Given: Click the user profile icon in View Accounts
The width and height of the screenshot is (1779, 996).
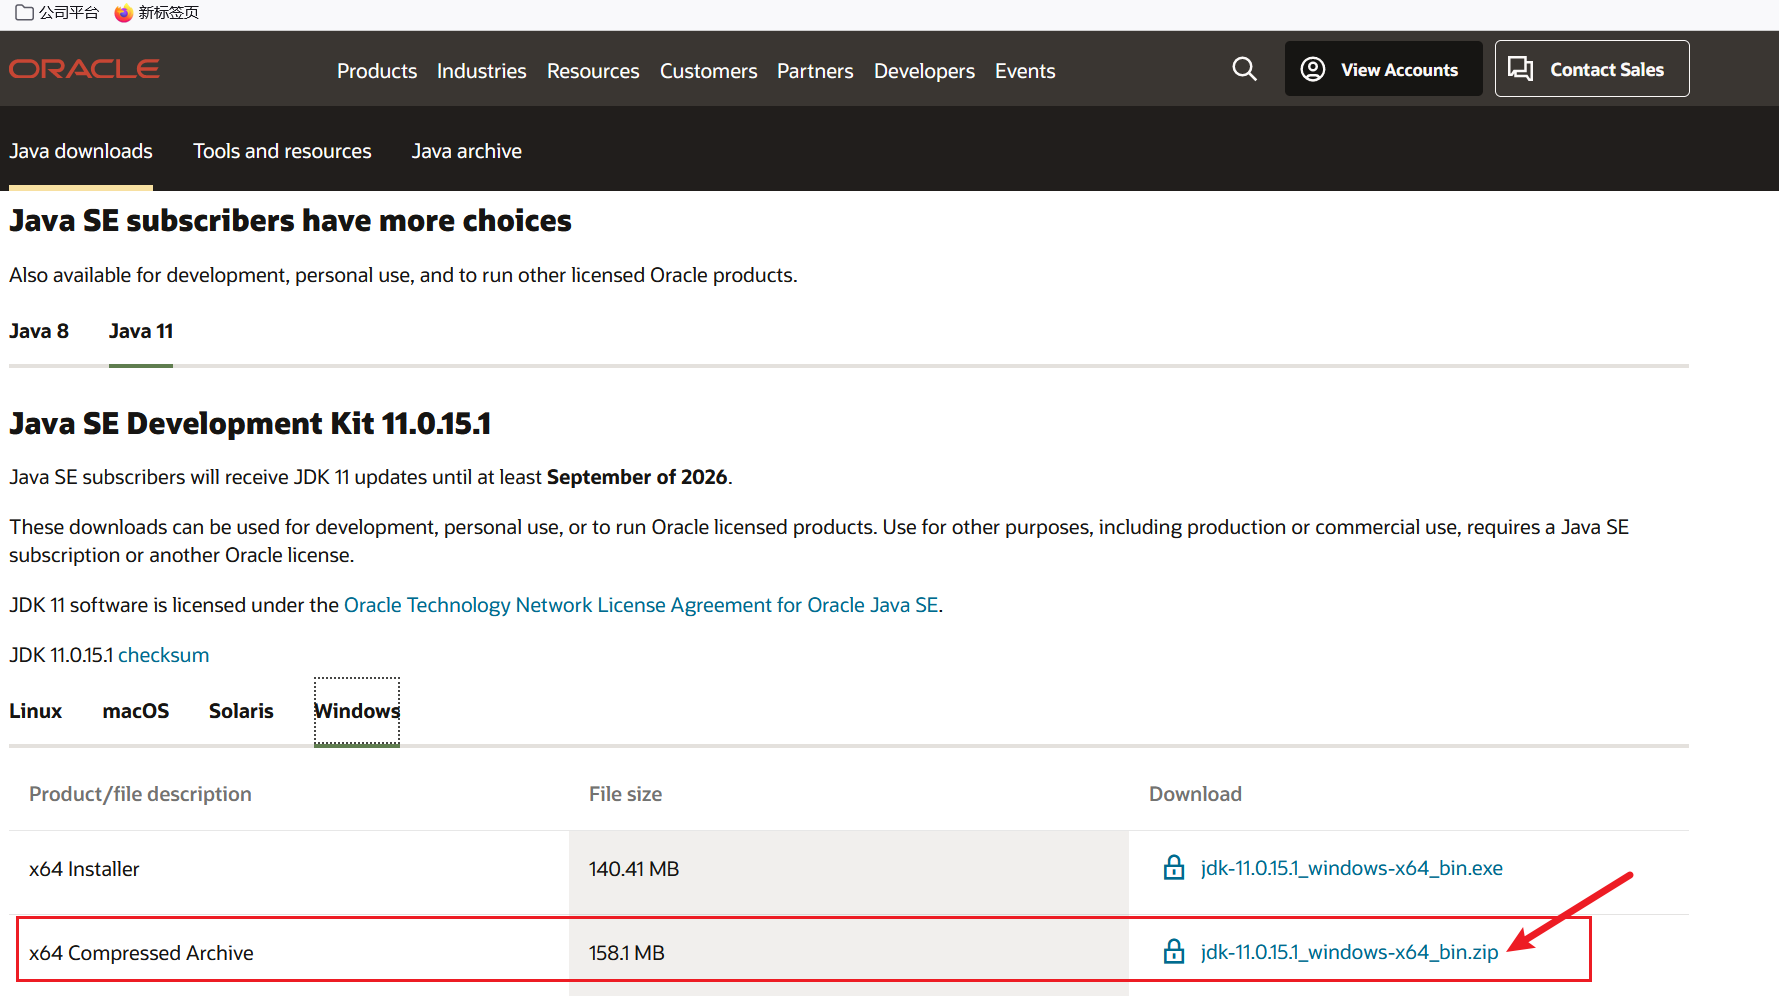Looking at the screenshot, I should pyautogui.click(x=1313, y=69).
